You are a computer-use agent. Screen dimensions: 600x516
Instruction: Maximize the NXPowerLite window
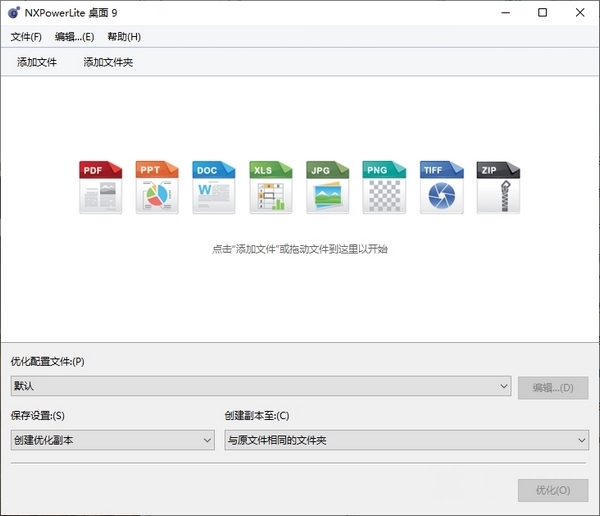coord(543,13)
